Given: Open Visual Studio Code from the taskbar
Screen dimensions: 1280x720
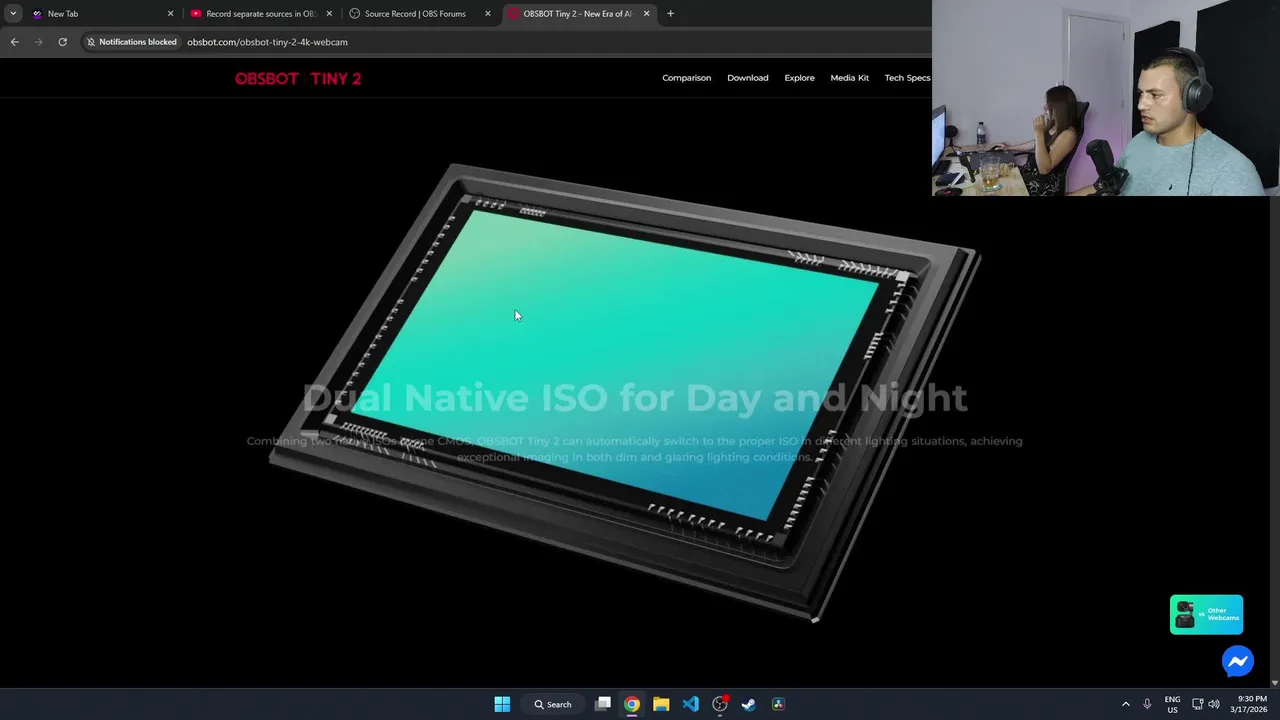Looking at the screenshot, I should (690, 704).
